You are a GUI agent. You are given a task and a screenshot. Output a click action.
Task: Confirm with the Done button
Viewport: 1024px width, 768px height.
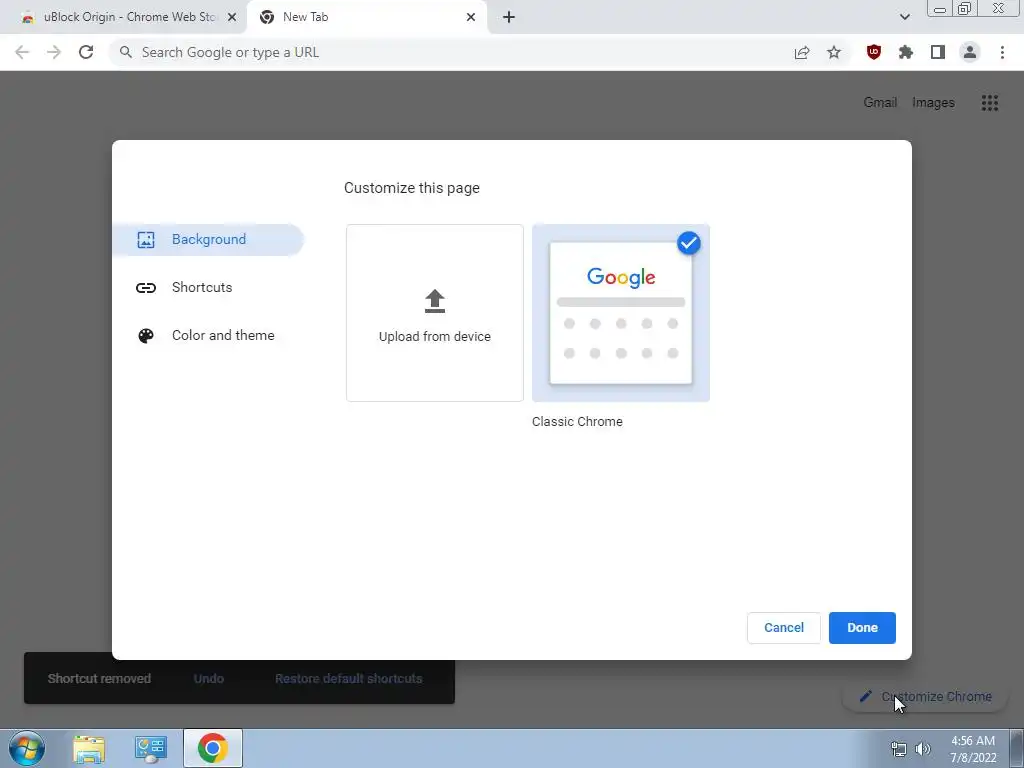pos(862,628)
